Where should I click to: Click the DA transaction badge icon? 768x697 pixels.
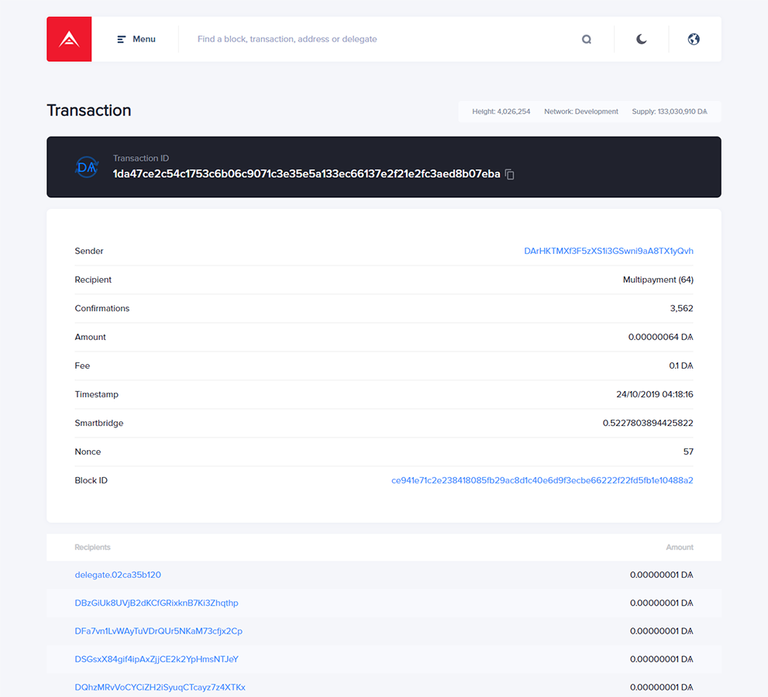(x=87, y=167)
